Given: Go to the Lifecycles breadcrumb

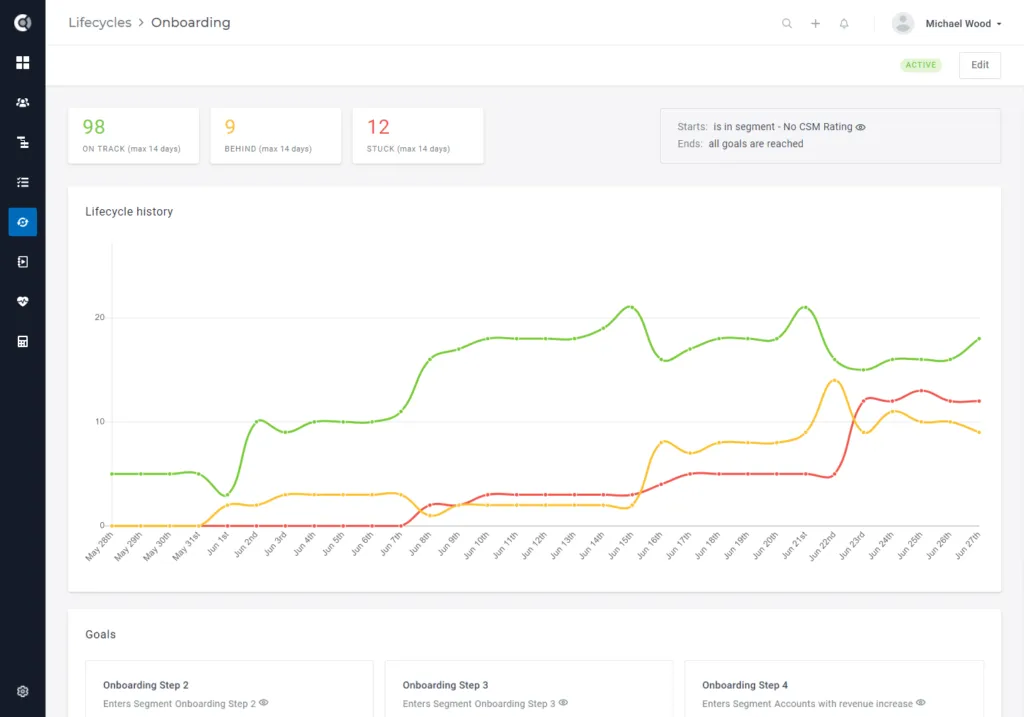Looking at the screenshot, I should (x=100, y=23).
